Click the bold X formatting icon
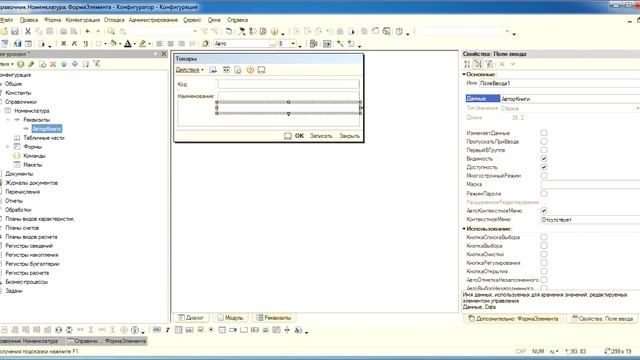640x360 pixels. click(x=64, y=44)
